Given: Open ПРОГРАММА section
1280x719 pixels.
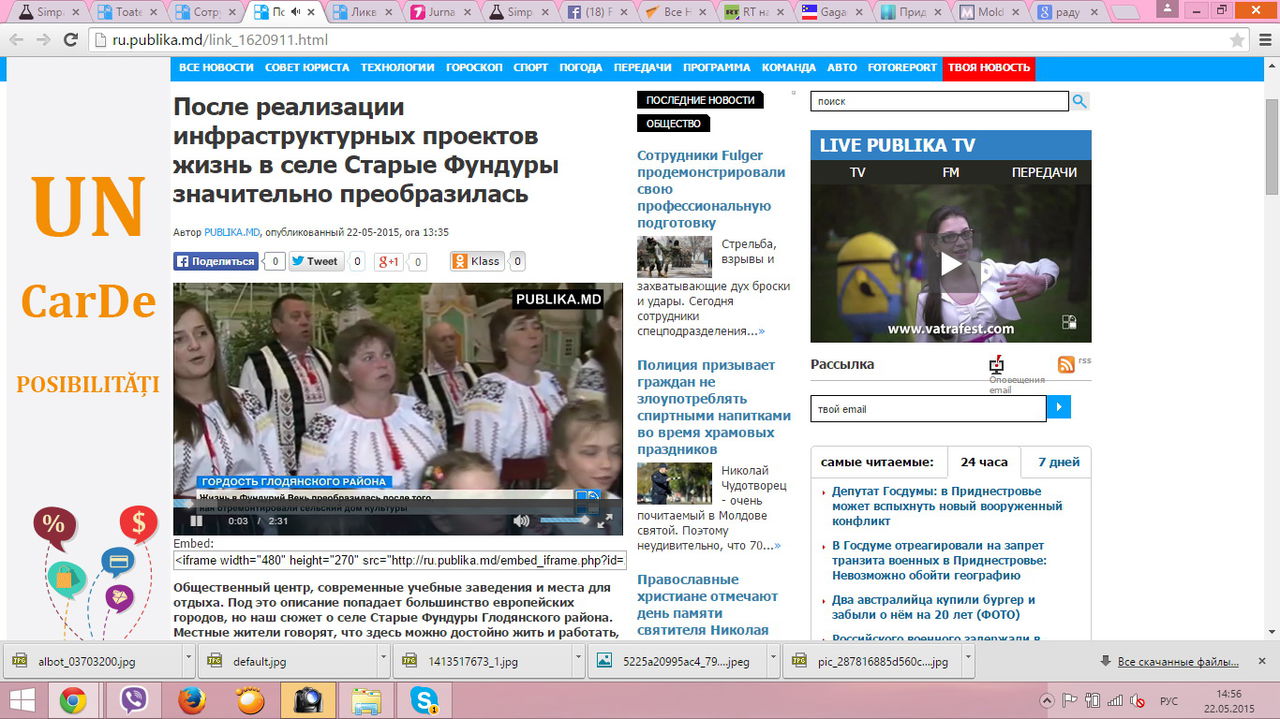Looking at the screenshot, I should [716, 68].
